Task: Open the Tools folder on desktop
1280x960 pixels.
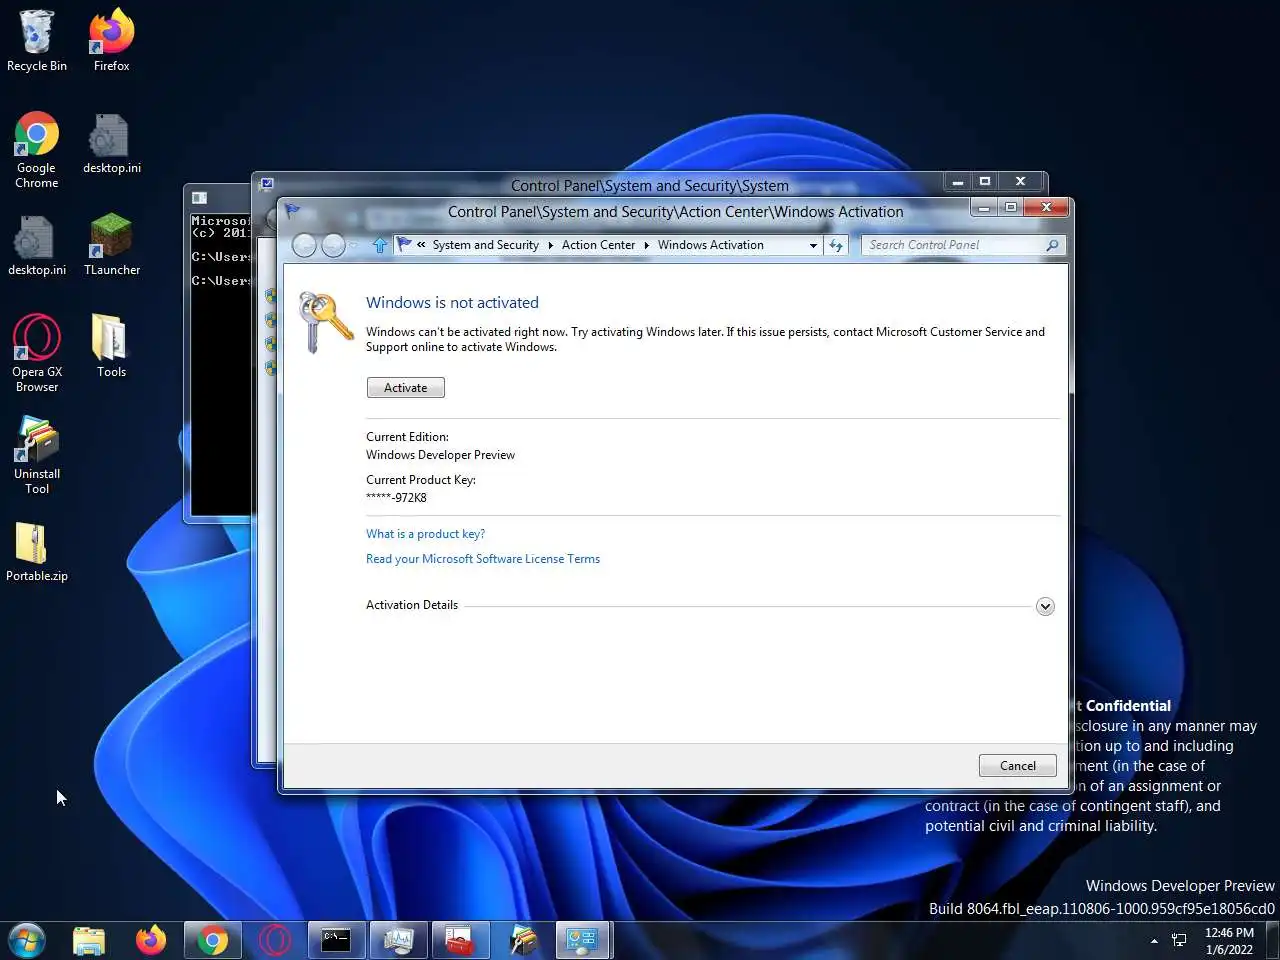Action: point(111,347)
